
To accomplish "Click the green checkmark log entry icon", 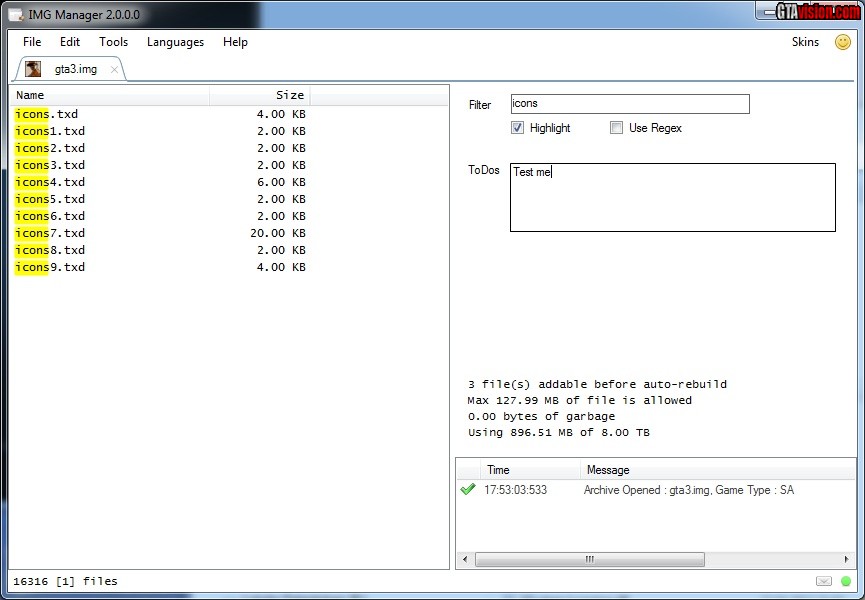I will click(467, 490).
